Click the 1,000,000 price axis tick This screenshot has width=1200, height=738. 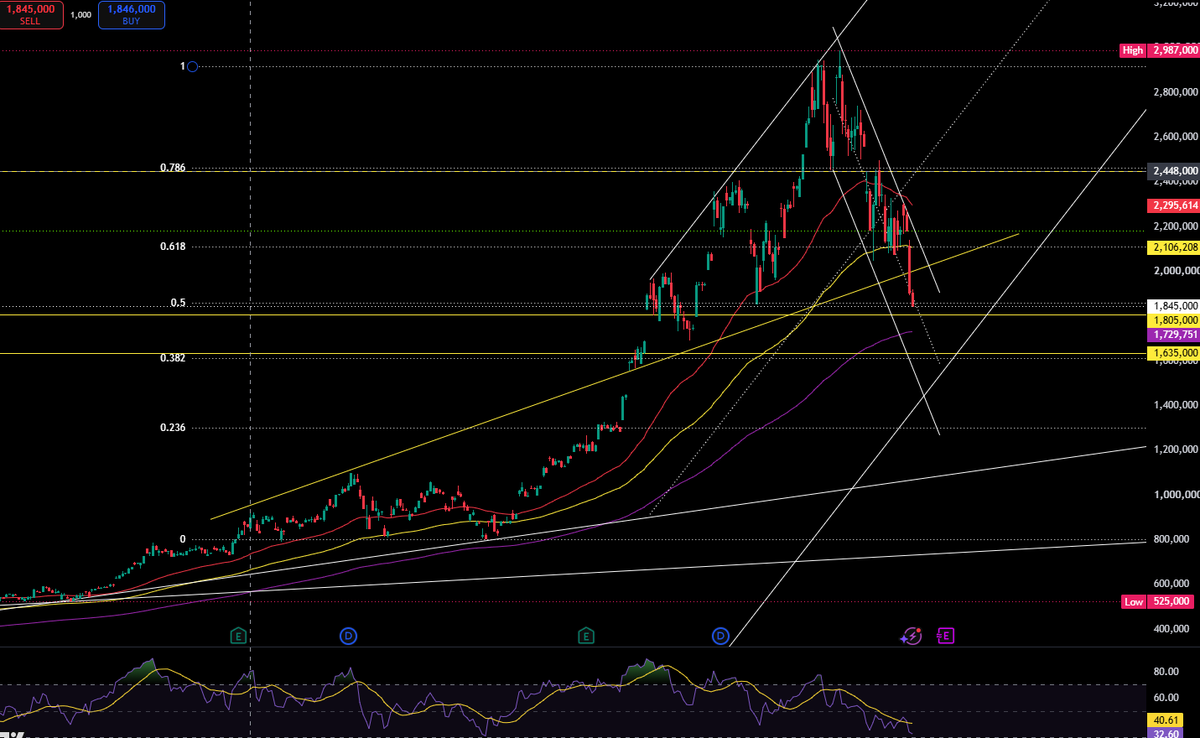[1175, 495]
